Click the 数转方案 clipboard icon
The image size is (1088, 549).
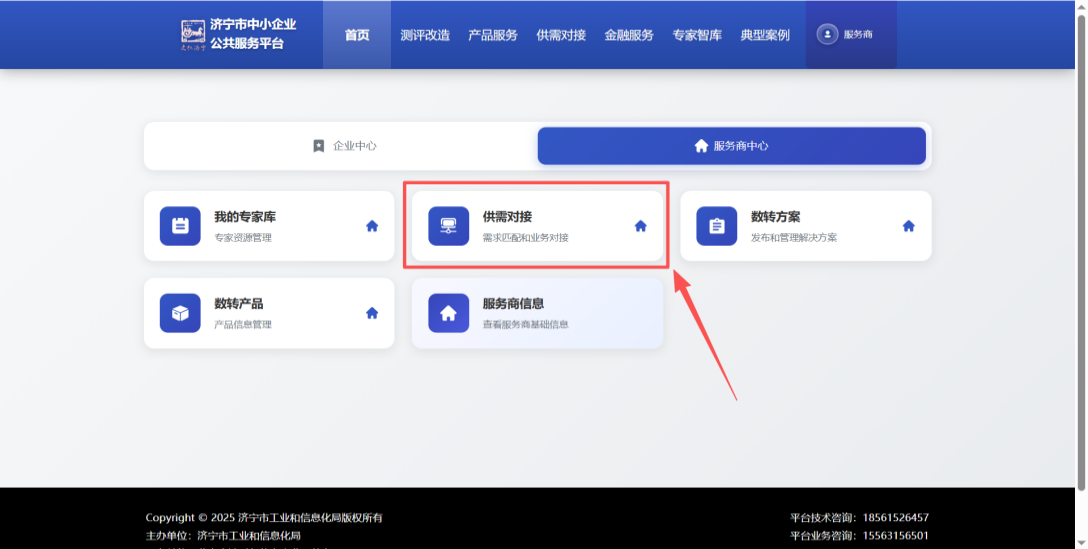716,226
